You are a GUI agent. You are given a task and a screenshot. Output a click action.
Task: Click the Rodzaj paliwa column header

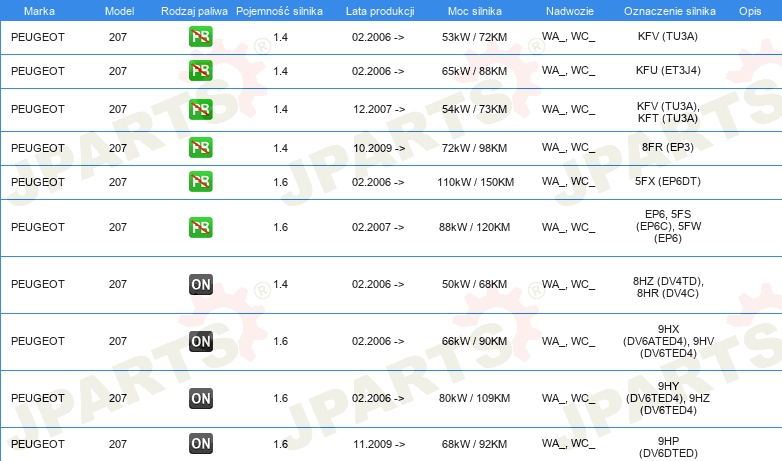click(x=194, y=11)
